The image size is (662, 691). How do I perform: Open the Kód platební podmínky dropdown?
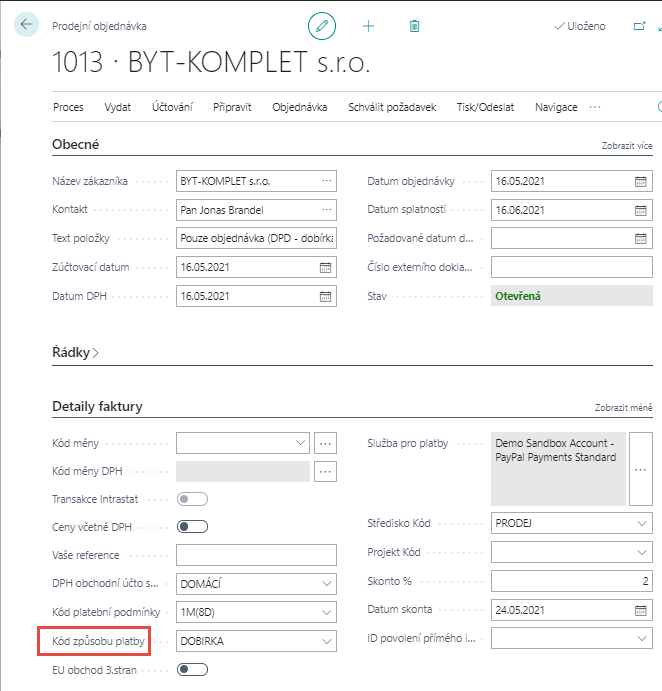coord(325,613)
